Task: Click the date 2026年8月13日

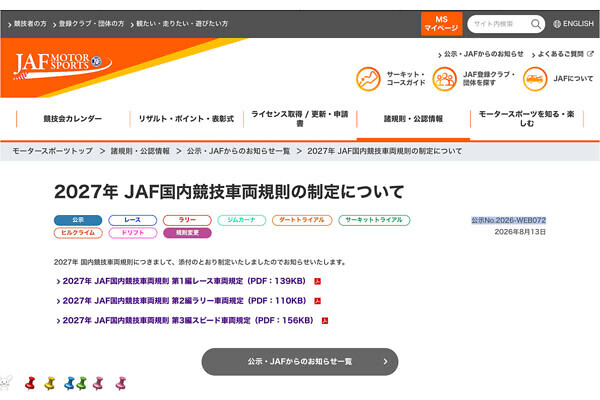Action: (520, 232)
